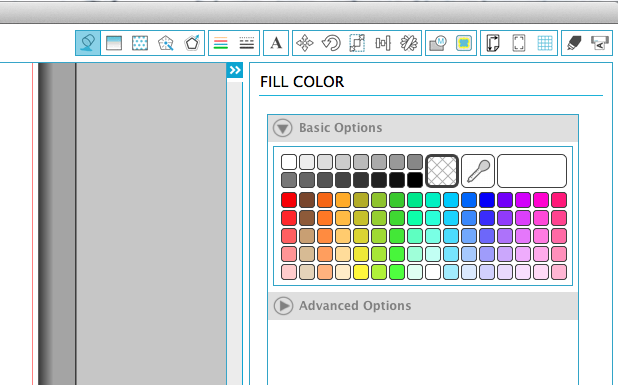Pick the sky blue swatch in the top color row
The image size is (618, 385).
pyautogui.click(x=451, y=200)
